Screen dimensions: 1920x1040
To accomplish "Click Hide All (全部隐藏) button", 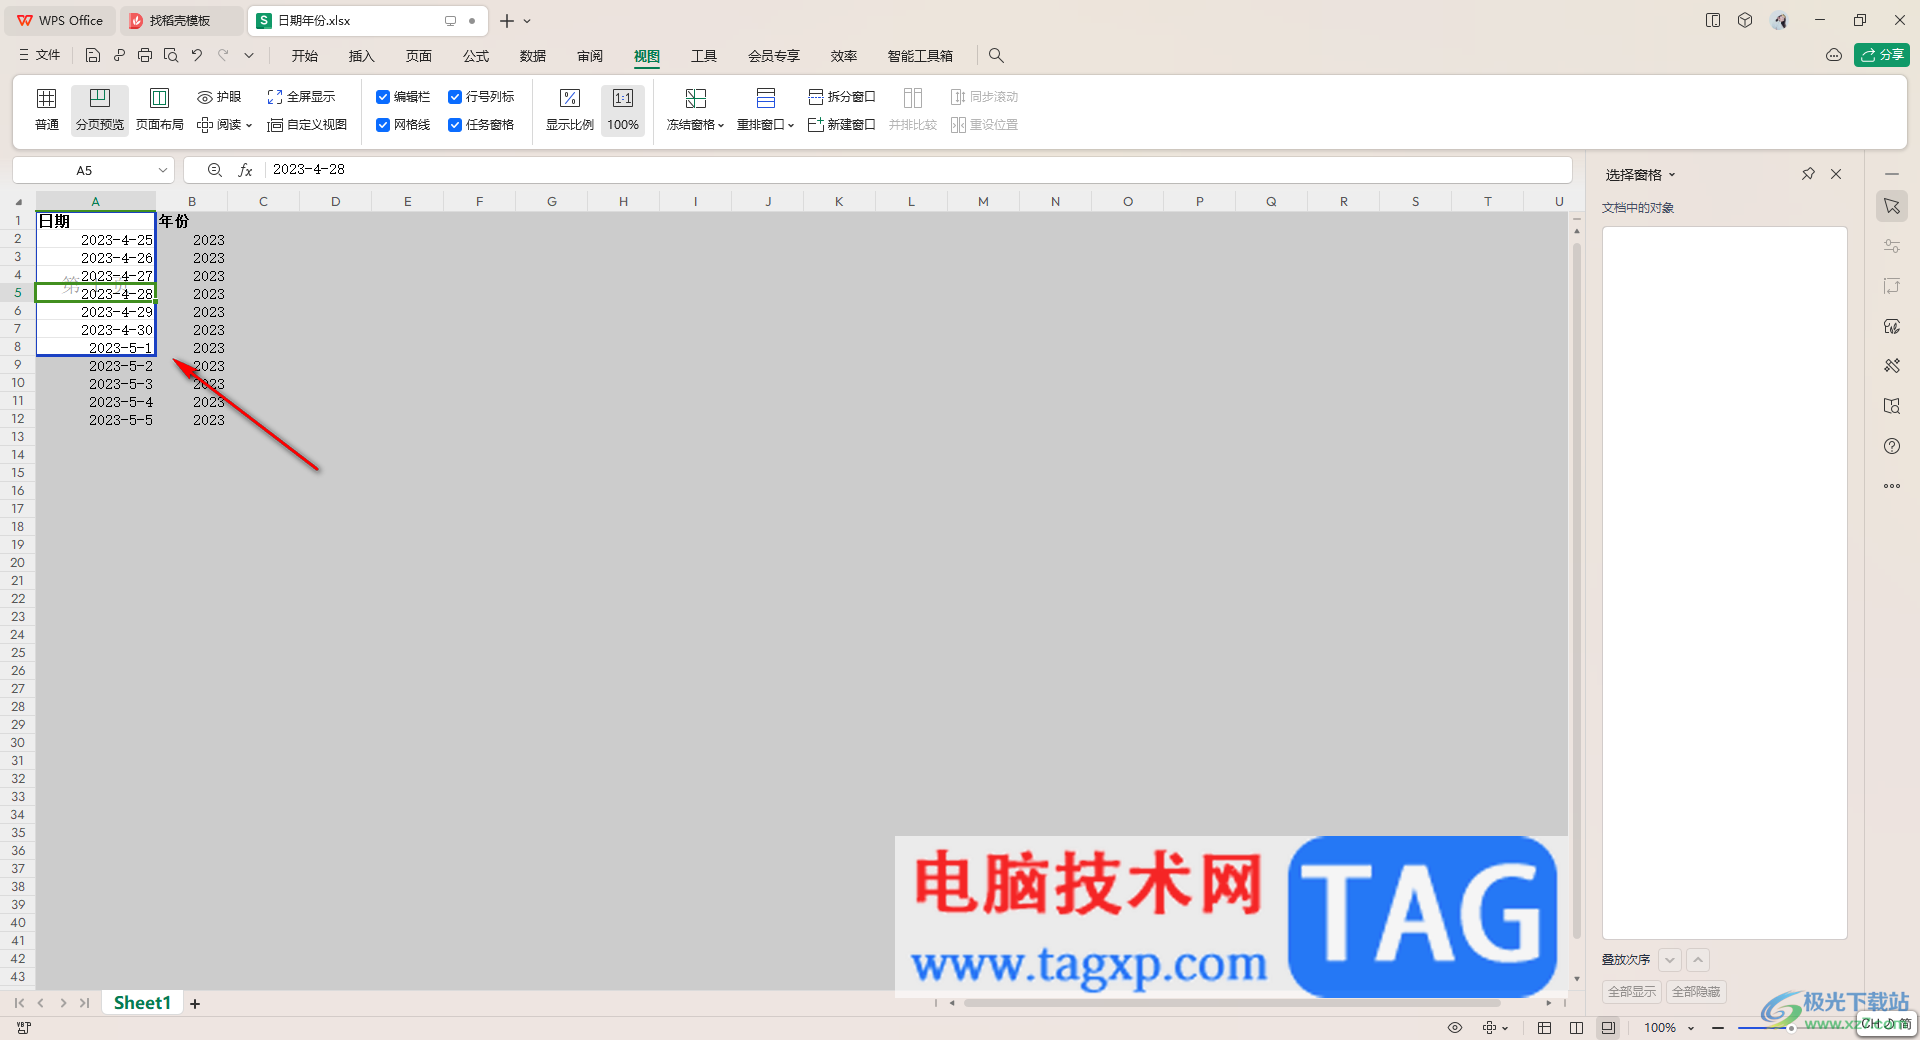I will (x=1696, y=992).
